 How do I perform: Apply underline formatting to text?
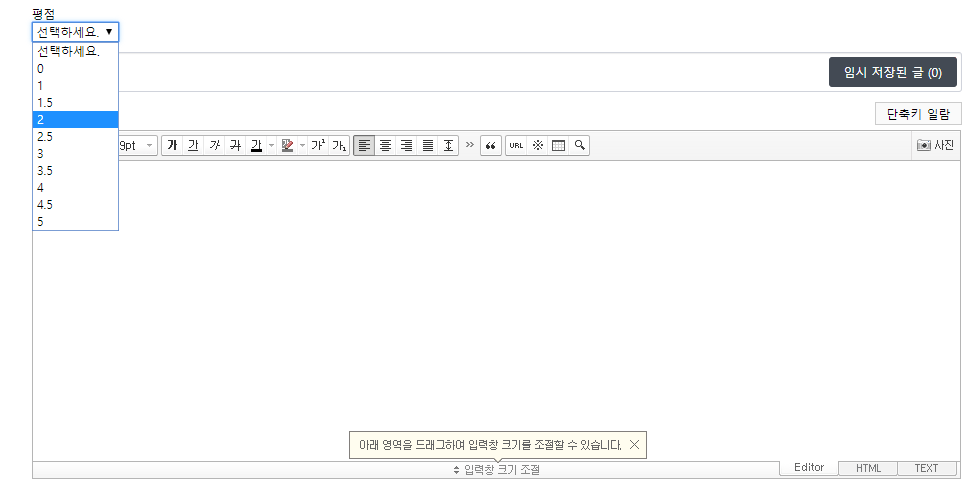[193, 146]
